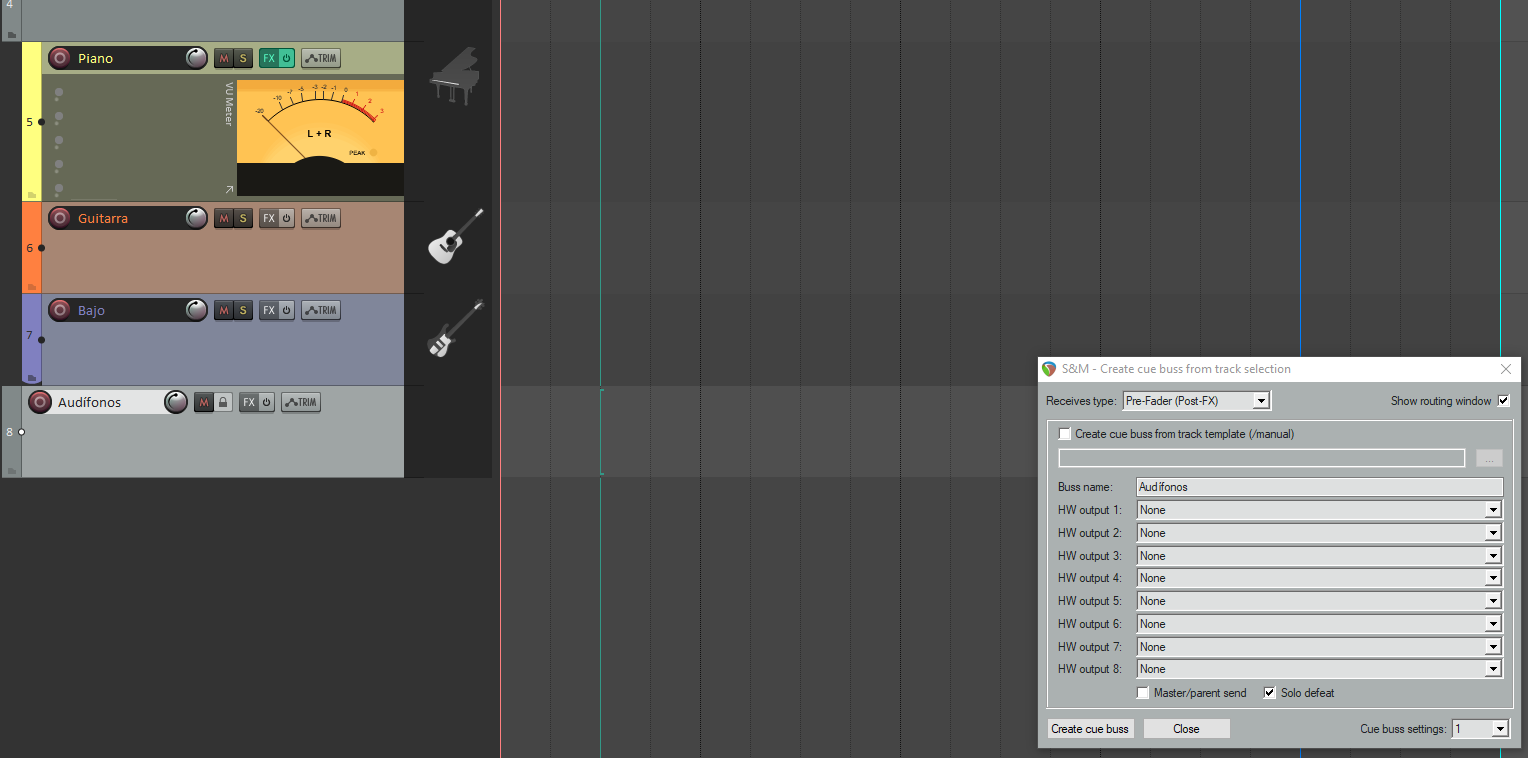Click the TRIM envelope button on Bajo
The image size is (1528, 758).
321,310
